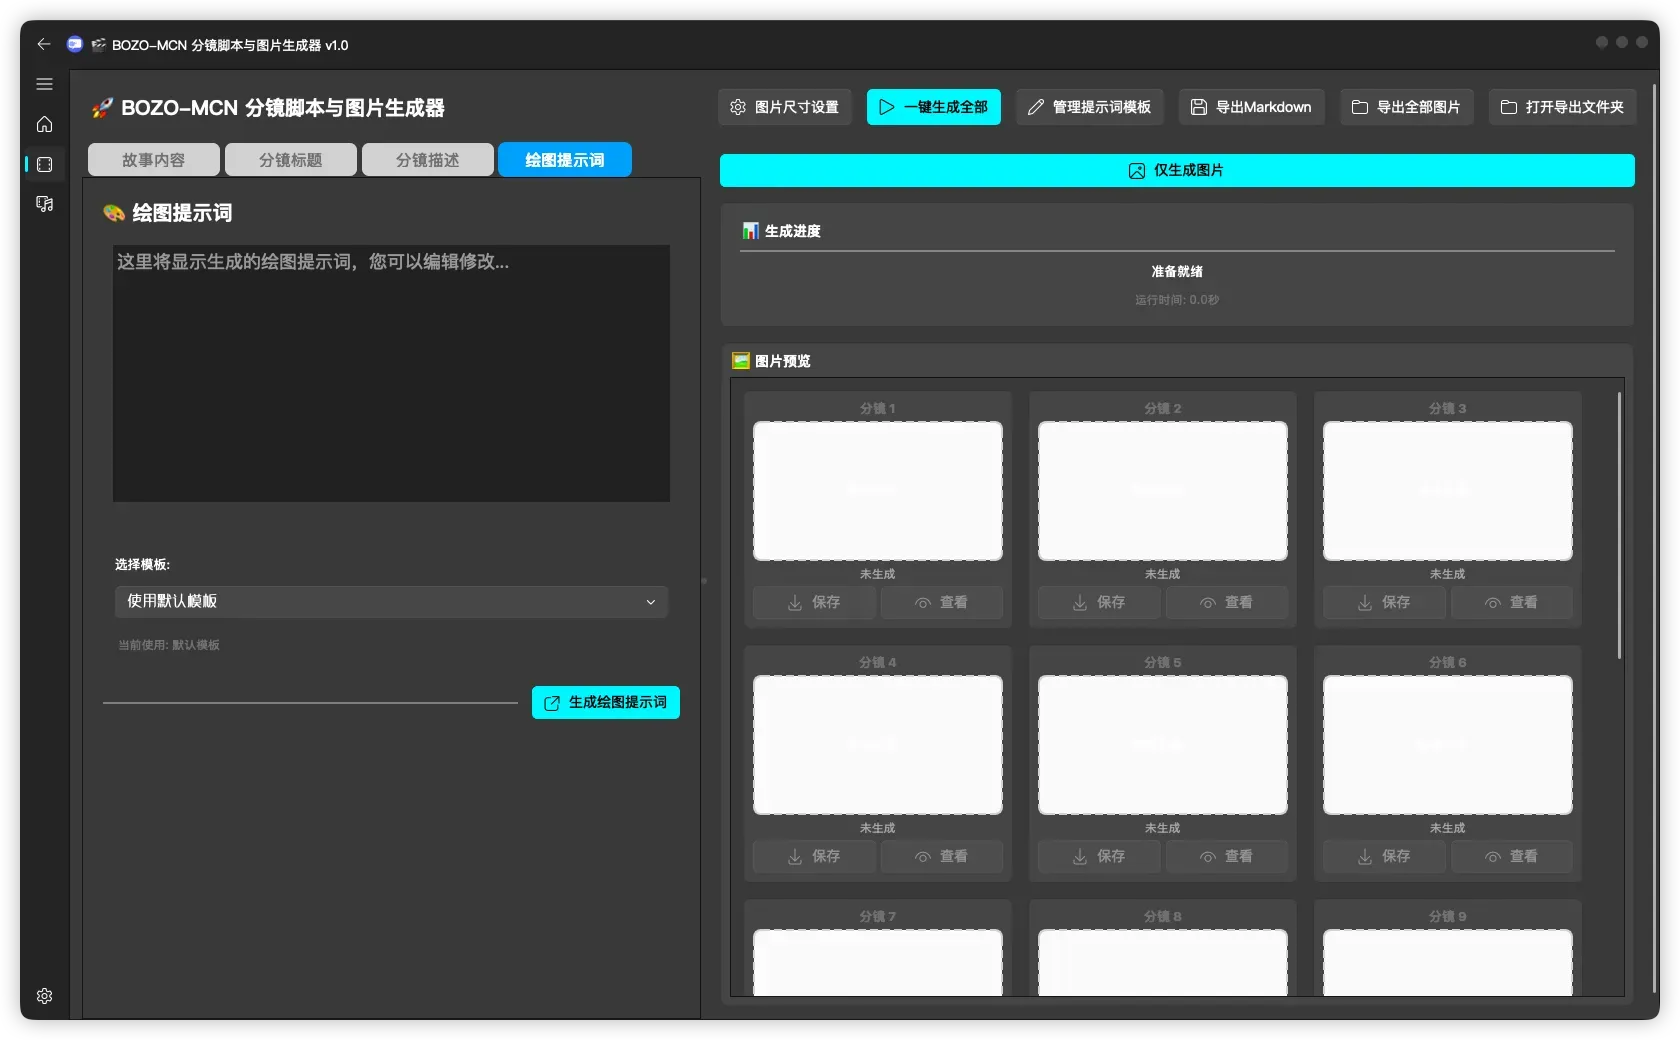Click the 分镜 7 card title
Screen dimensions: 1680x1040
[878, 917]
